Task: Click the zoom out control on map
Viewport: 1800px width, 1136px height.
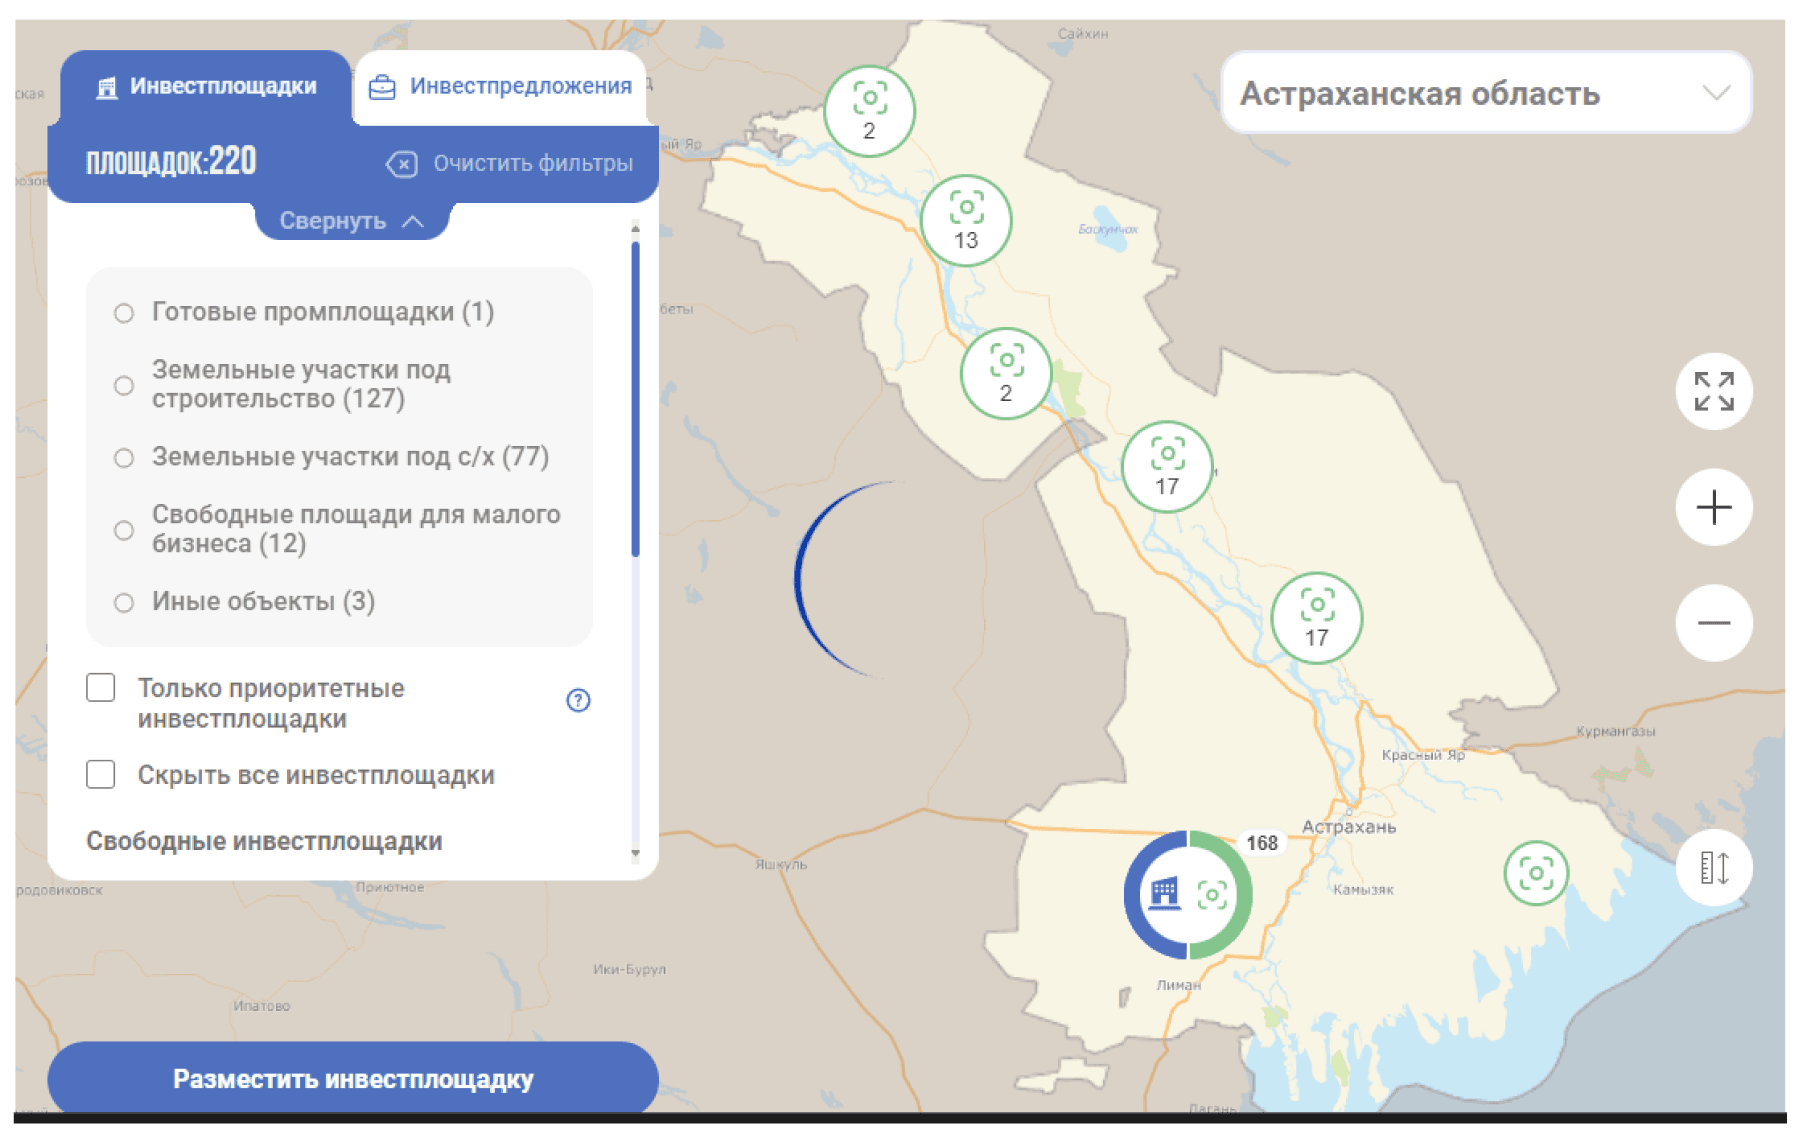Action: point(1713,622)
